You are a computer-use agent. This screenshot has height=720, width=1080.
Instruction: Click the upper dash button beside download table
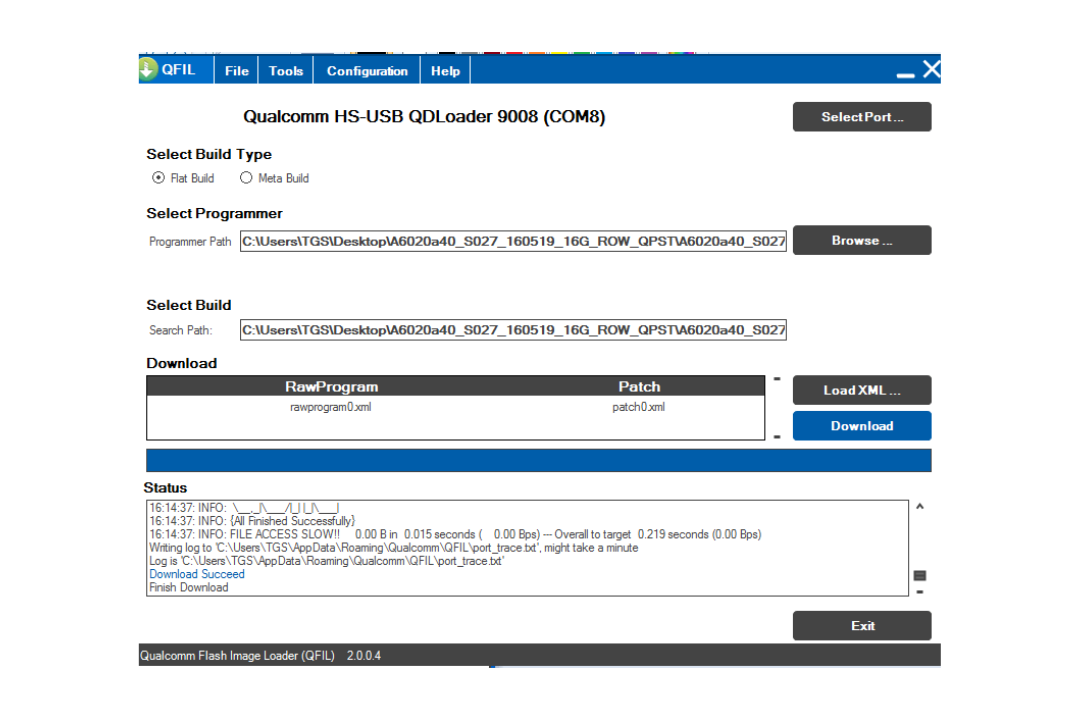pos(777,379)
